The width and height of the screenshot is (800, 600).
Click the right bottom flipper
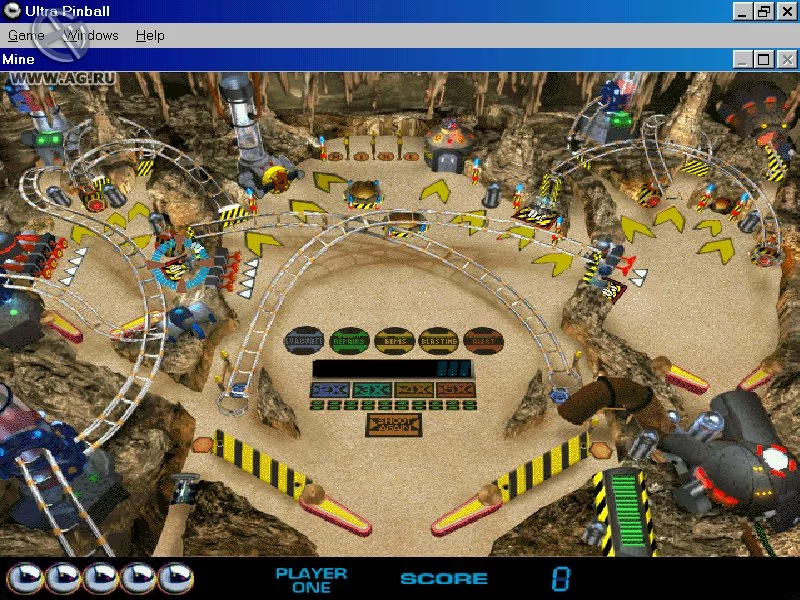tap(467, 511)
